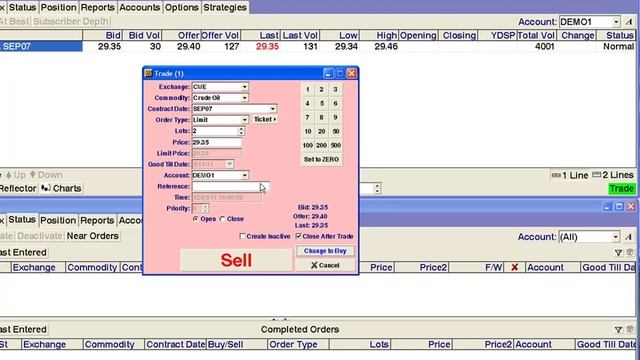This screenshot has width=640, height=360.
Task: Click the Down arrow button
Action: pos(46,175)
